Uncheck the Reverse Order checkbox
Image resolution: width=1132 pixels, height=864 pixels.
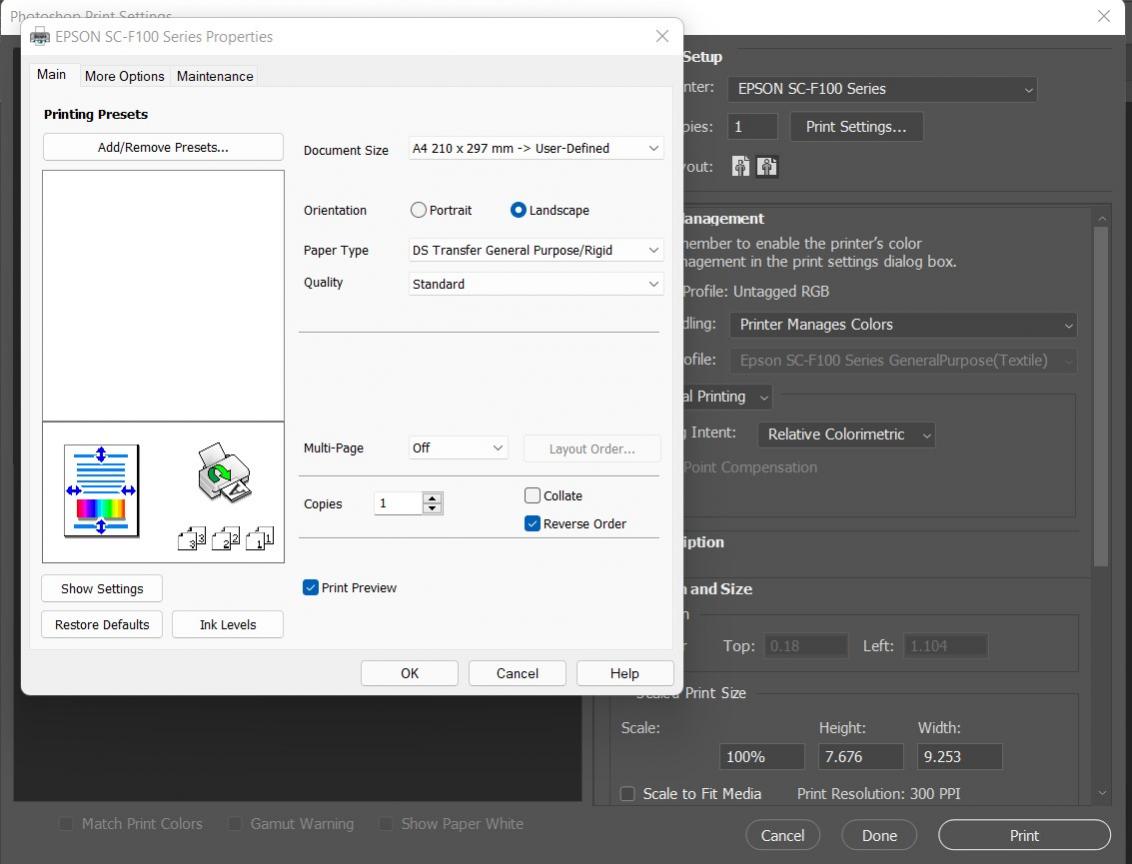[x=532, y=523]
